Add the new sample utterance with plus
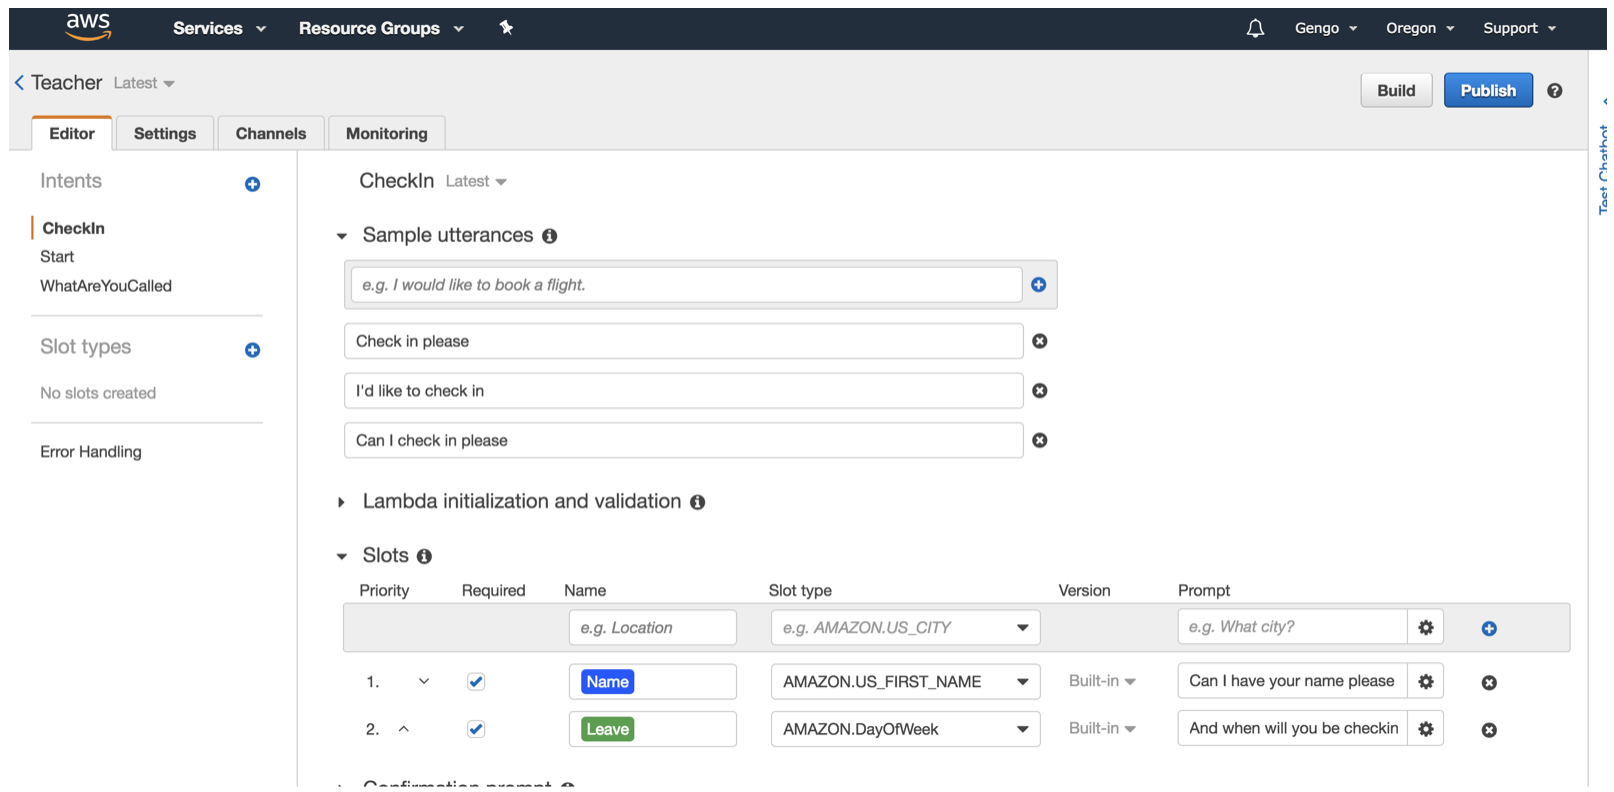The height and width of the screenshot is (792, 1614). tap(1038, 285)
